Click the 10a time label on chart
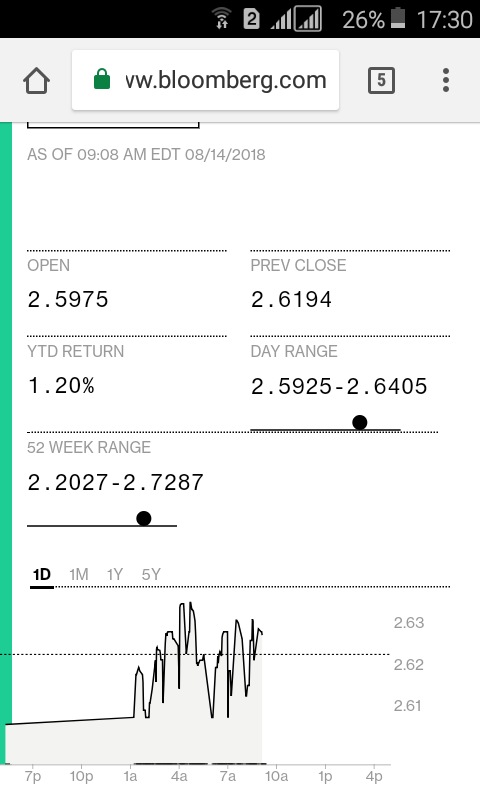Screen dimensions: 480x800 click(276, 777)
